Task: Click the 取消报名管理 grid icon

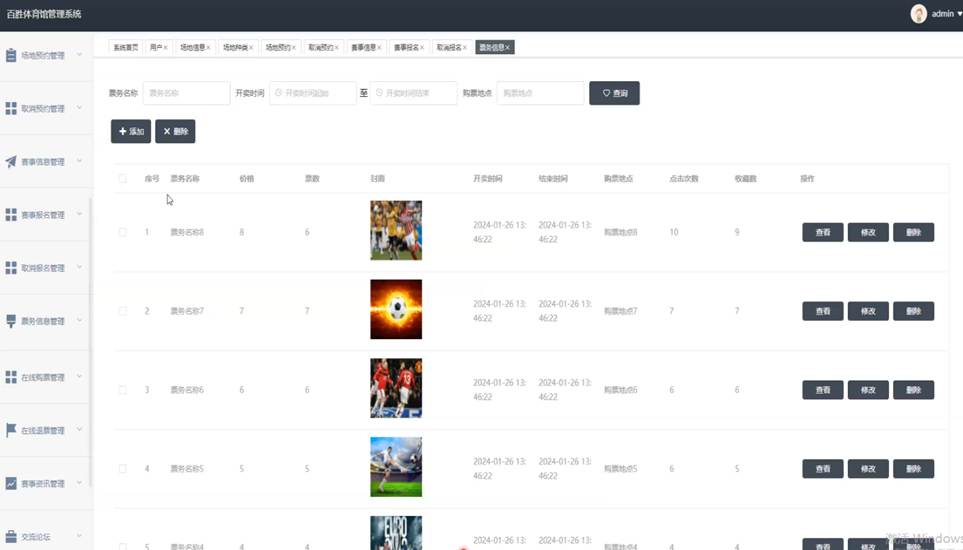Action: tap(11, 268)
